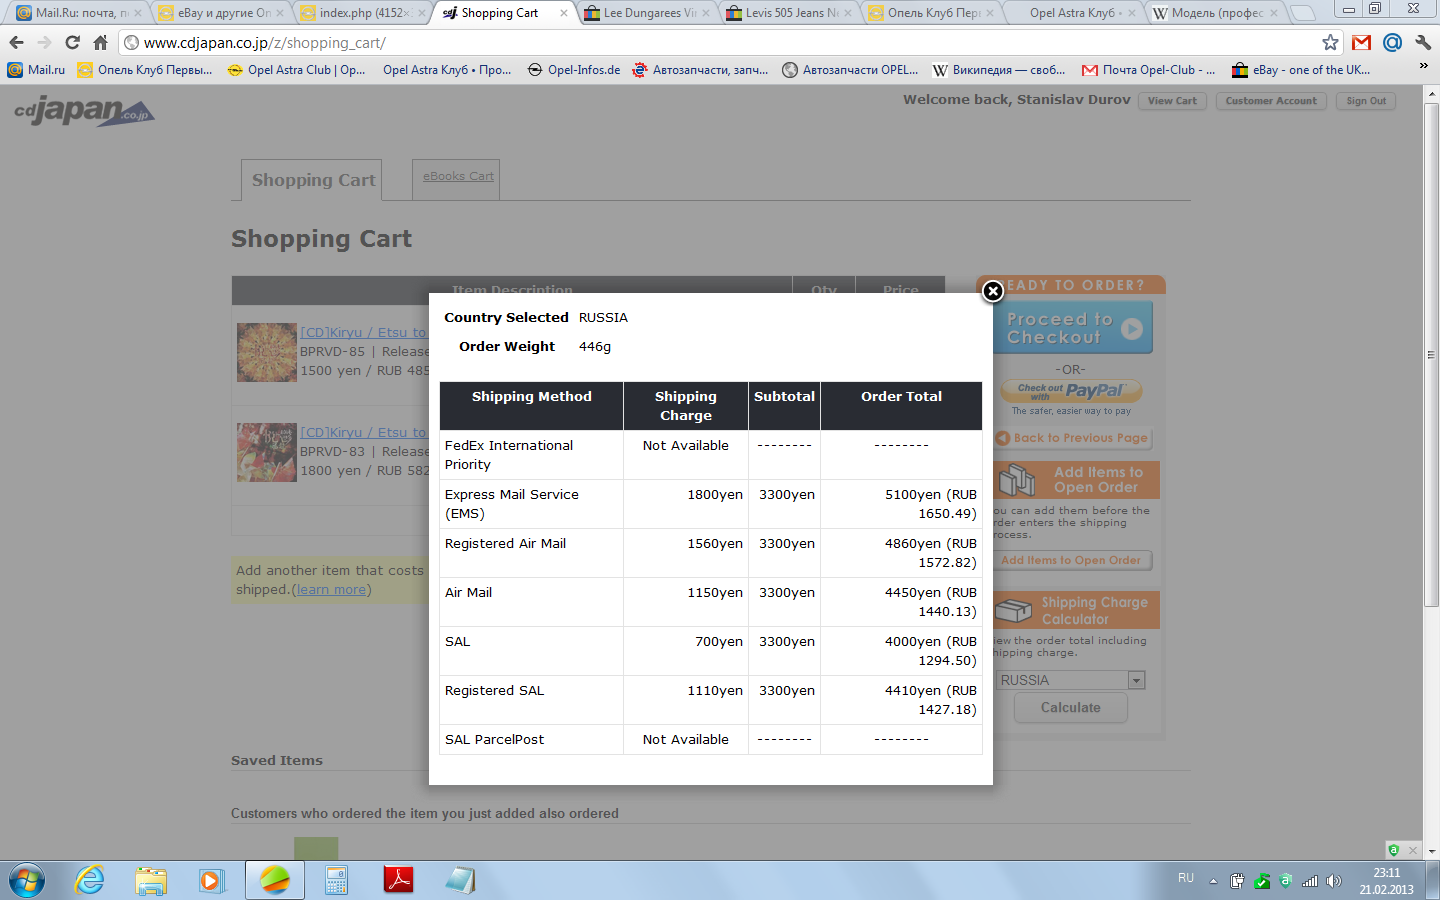Switch to Модель Wikipedia tab
Image resolution: width=1440 pixels, height=900 pixels.
coord(1216,13)
